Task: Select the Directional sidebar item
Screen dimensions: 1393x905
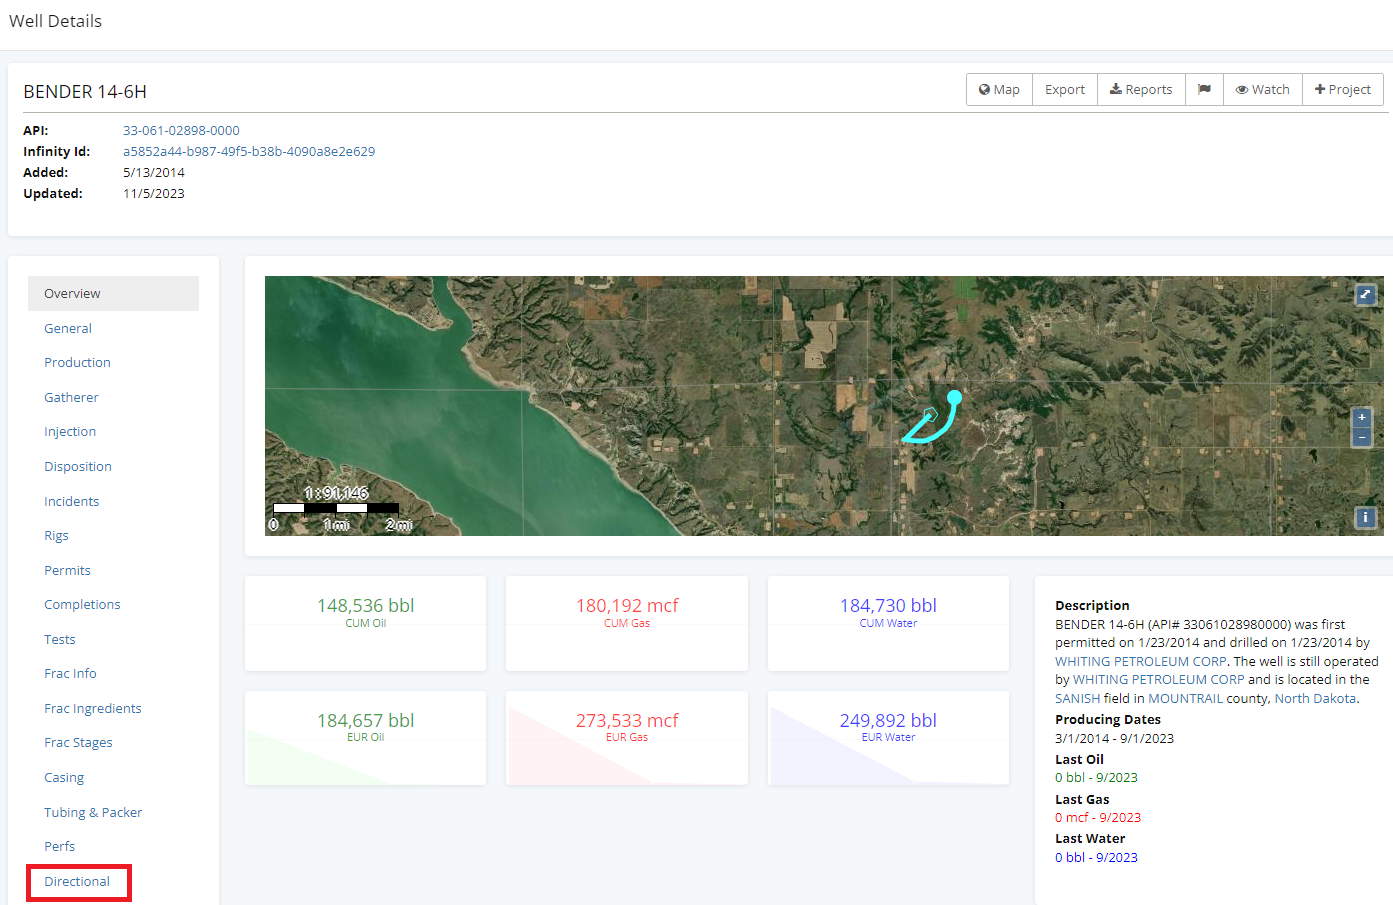Action: 77,881
